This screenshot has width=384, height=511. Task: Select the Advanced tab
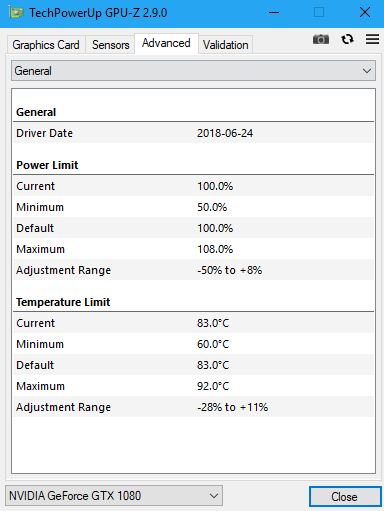(x=166, y=43)
